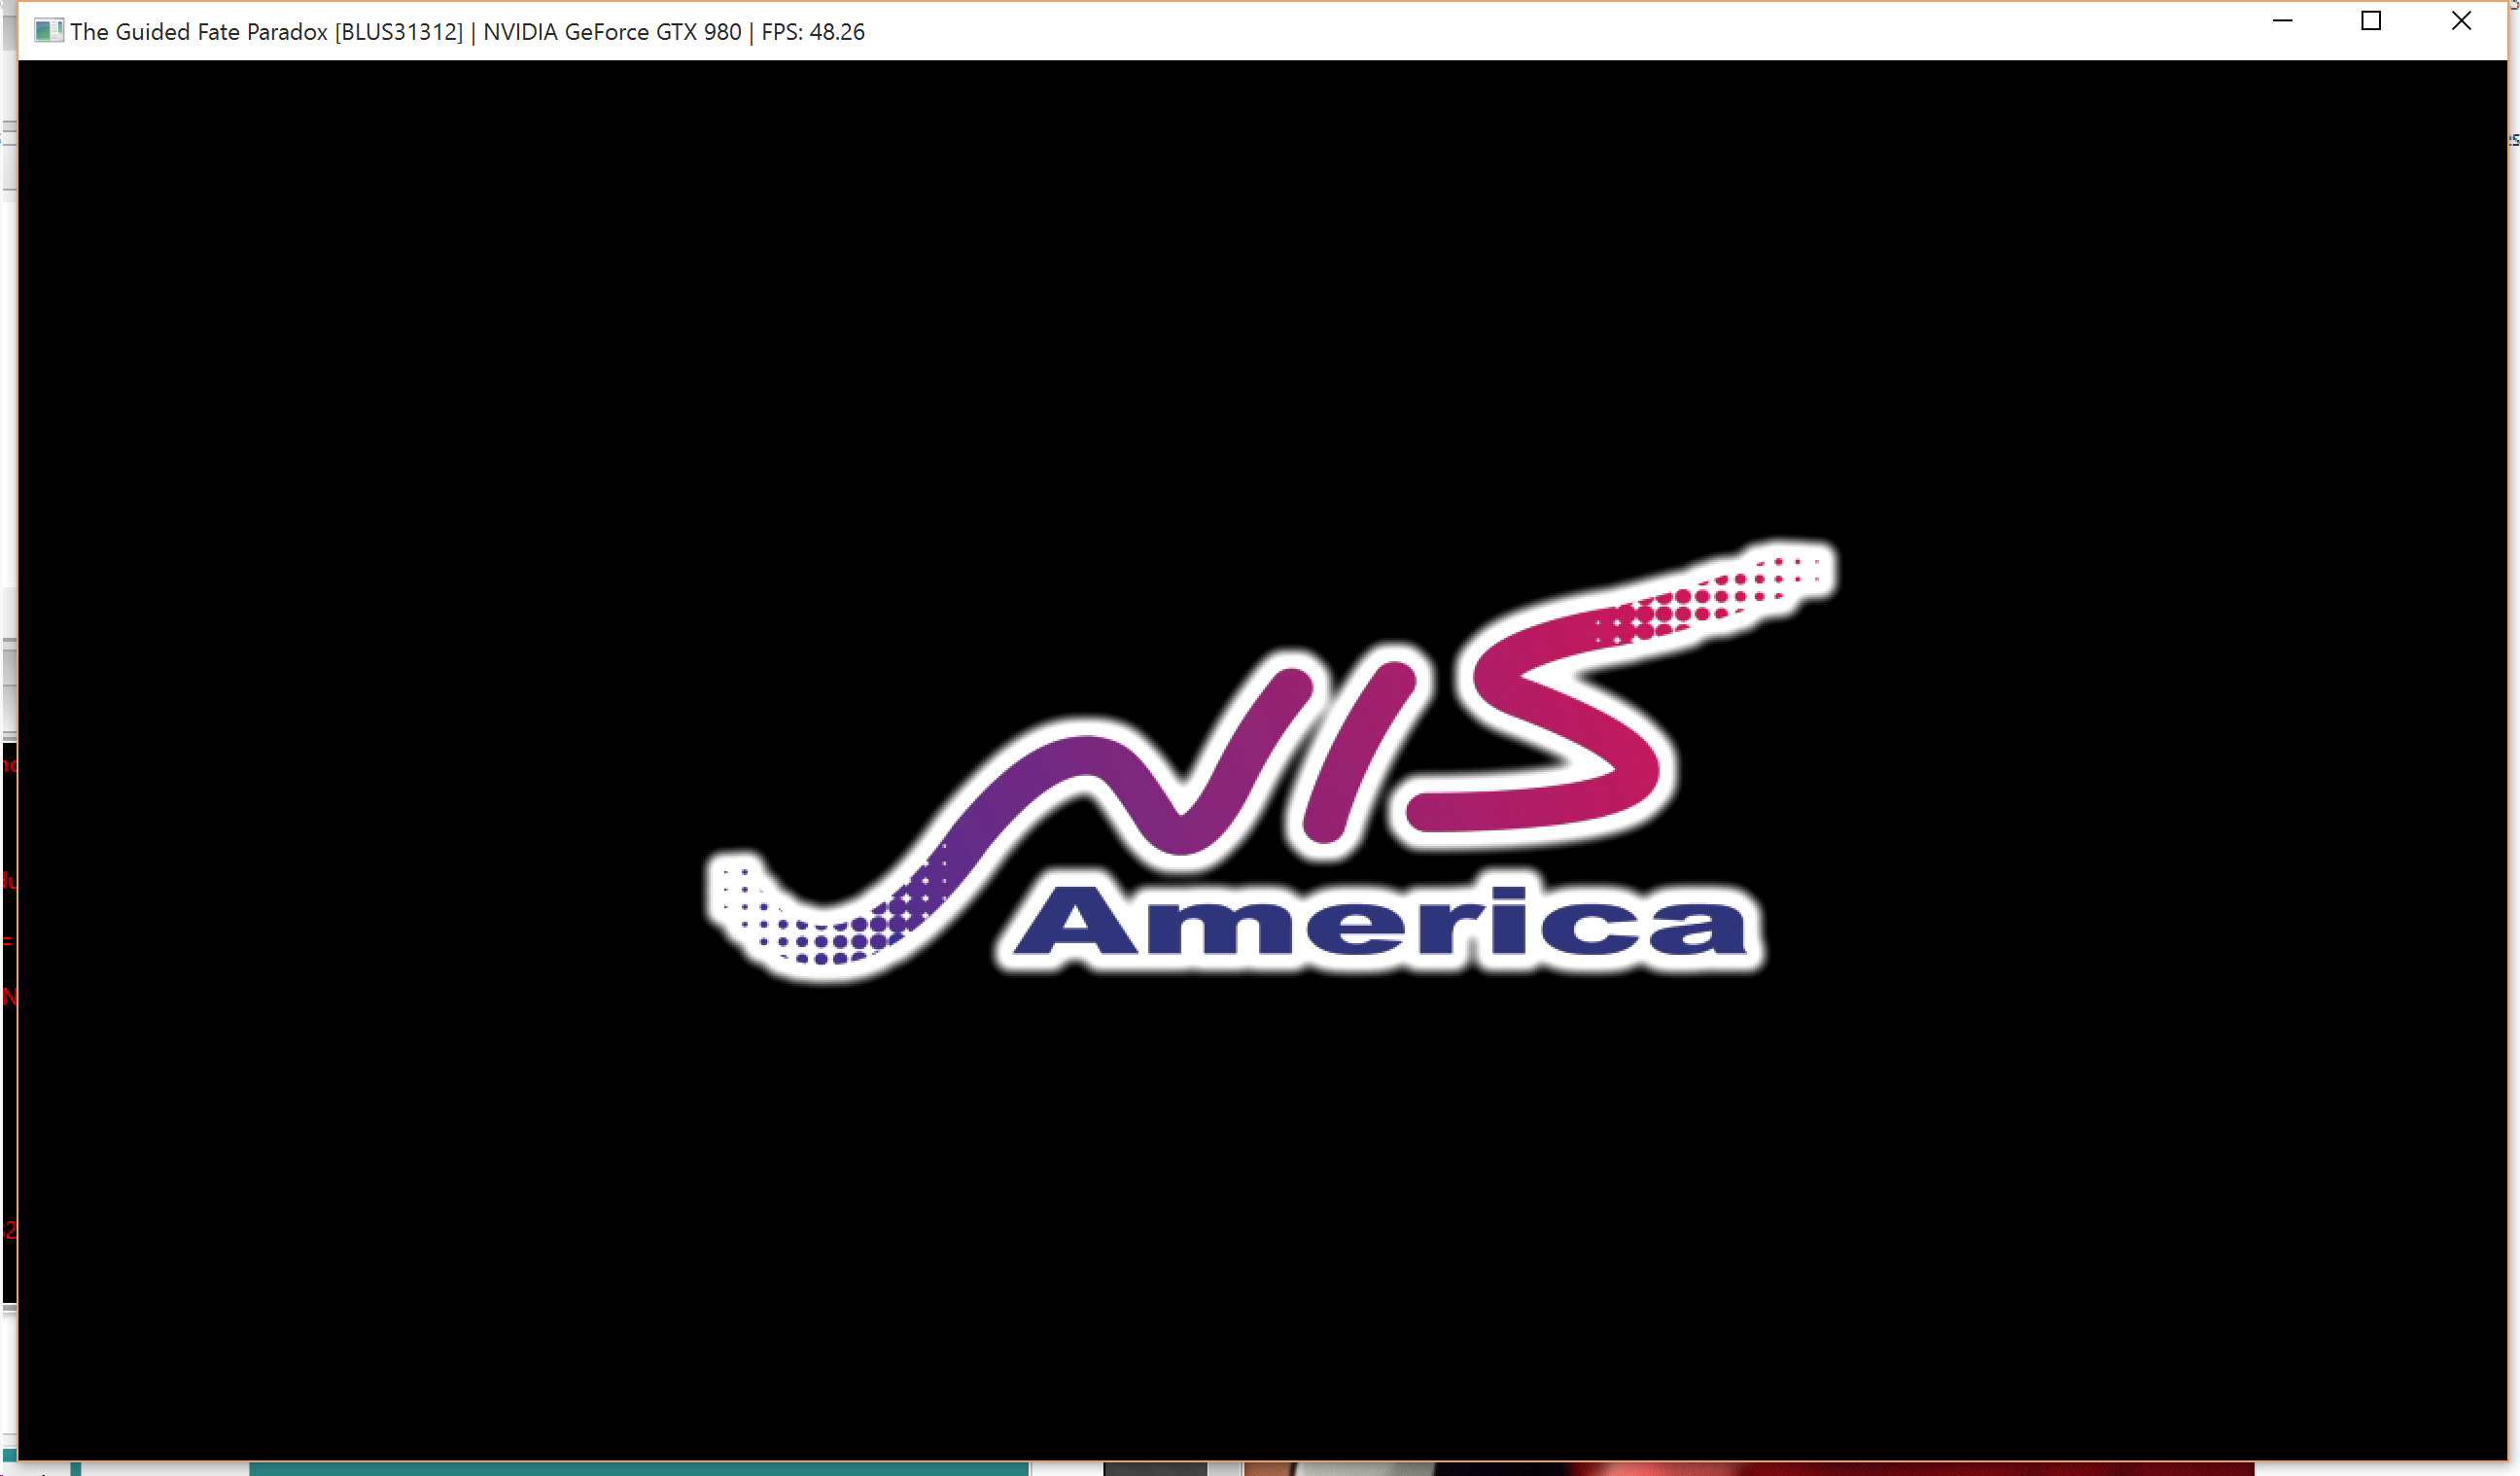
Task: Maximize the game window
Action: pos(2371,21)
